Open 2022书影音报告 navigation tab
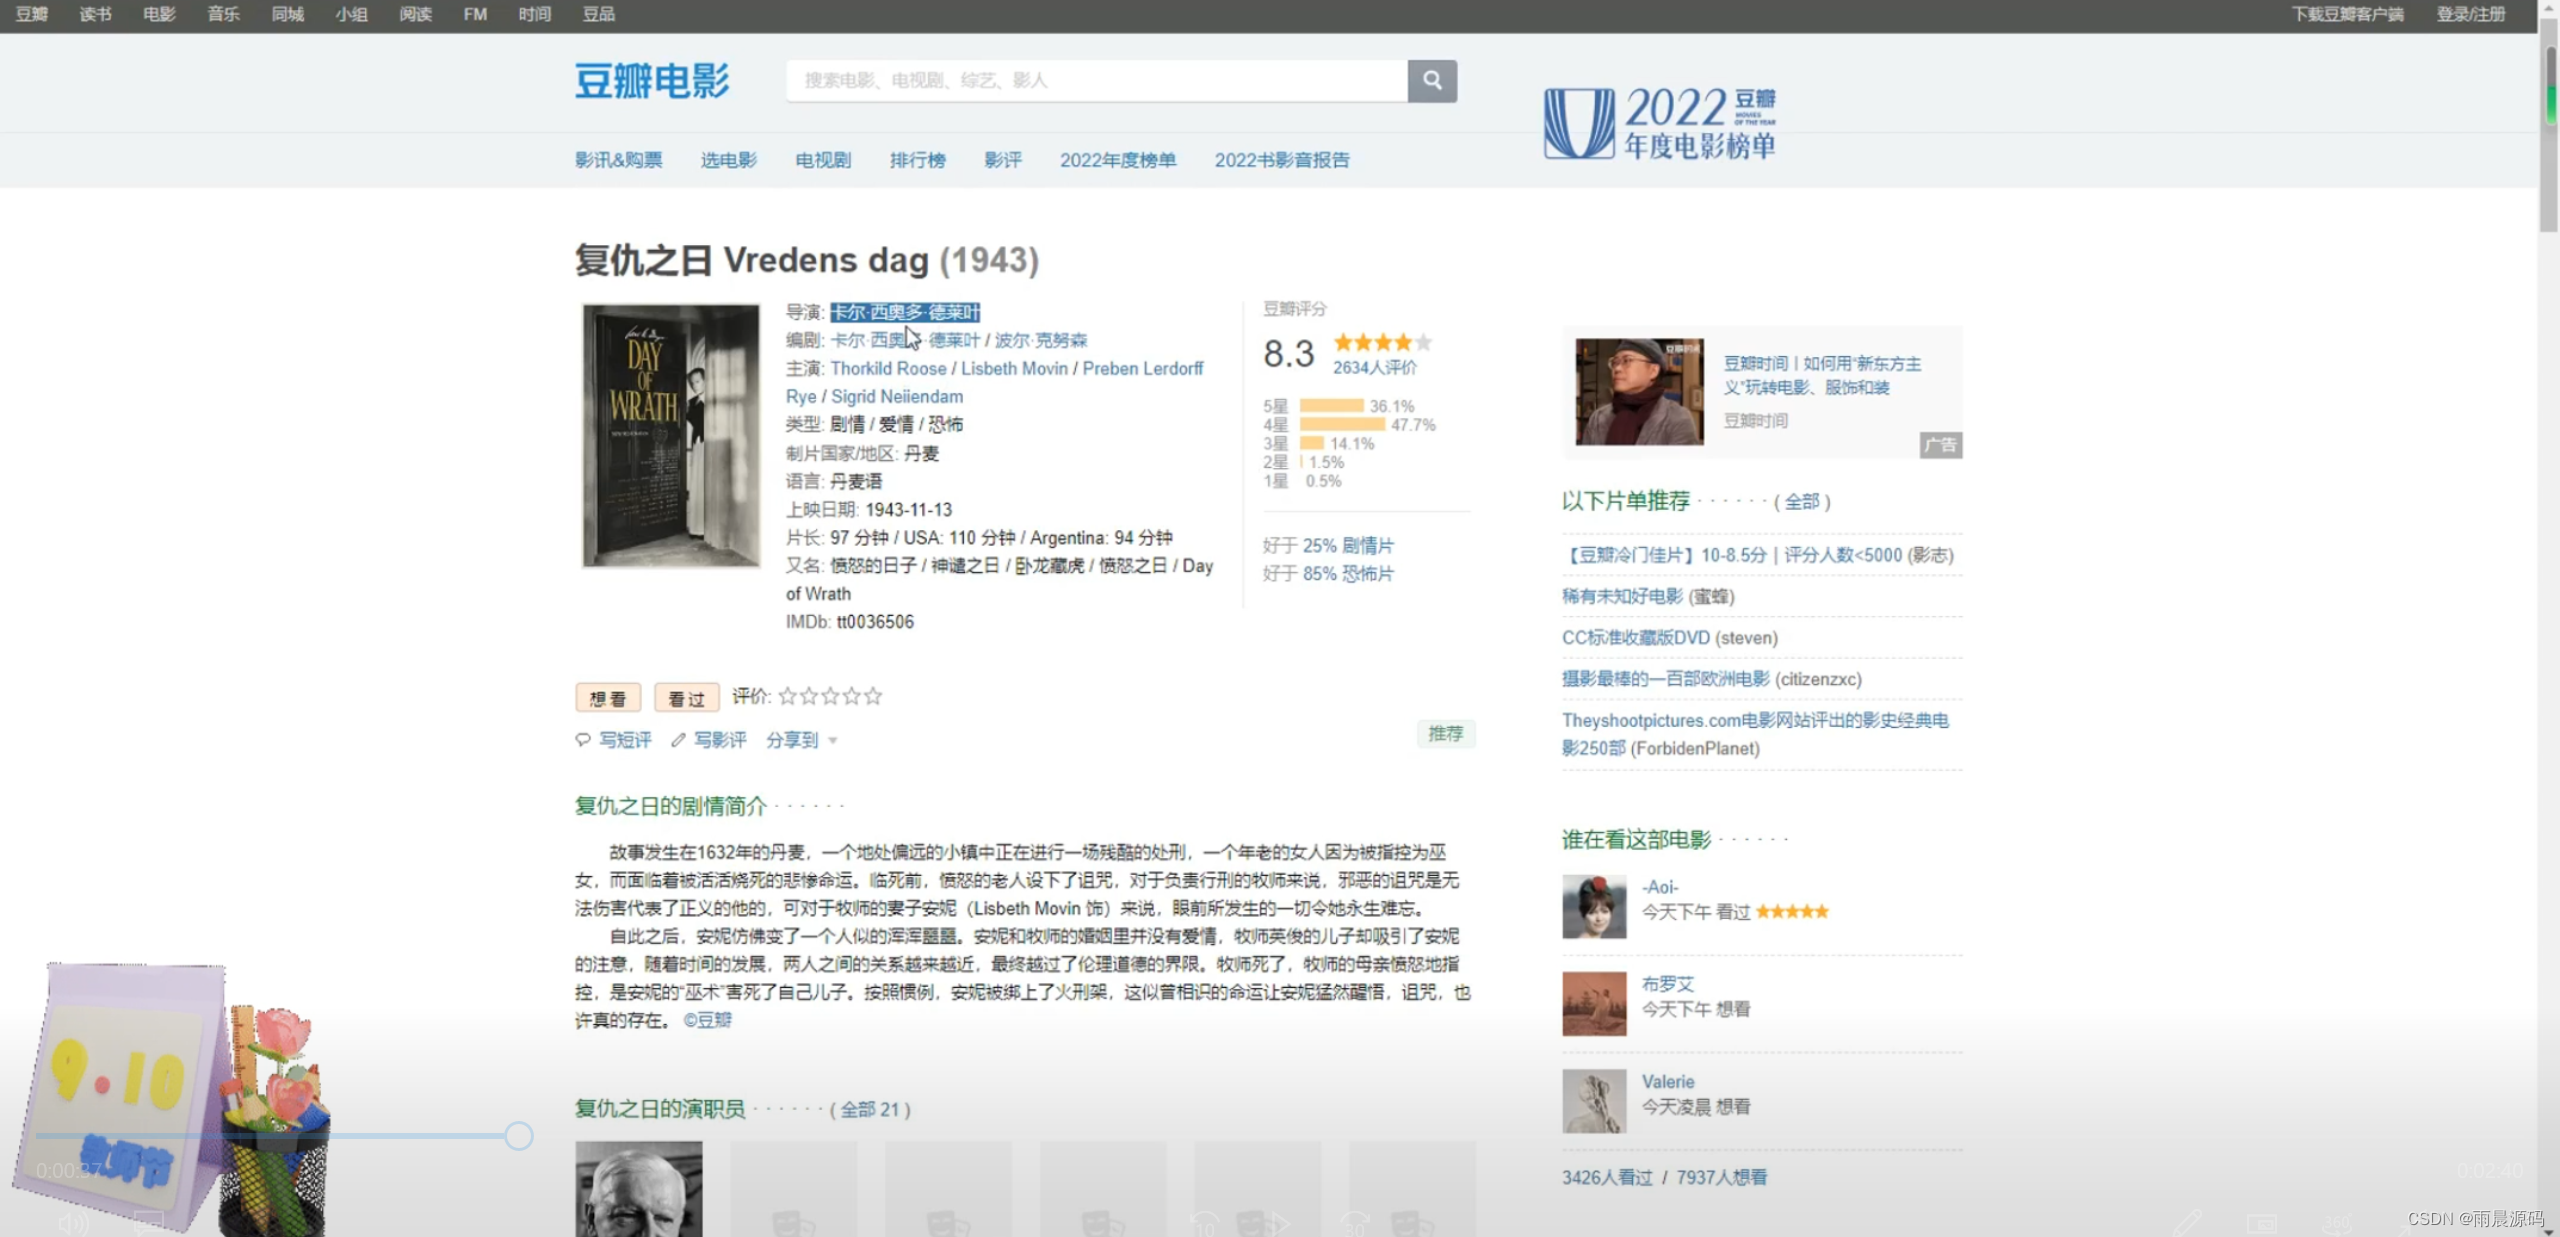2560x1237 pixels. click(x=1282, y=160)
